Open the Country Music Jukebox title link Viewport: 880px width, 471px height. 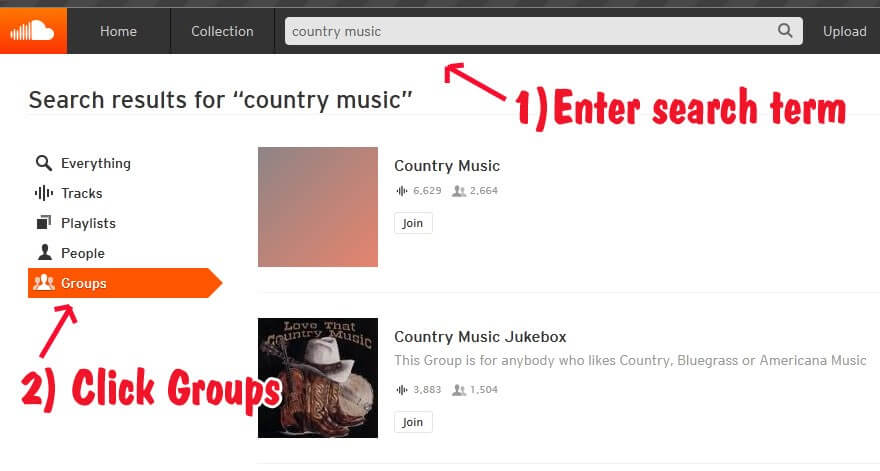[480, 336]
